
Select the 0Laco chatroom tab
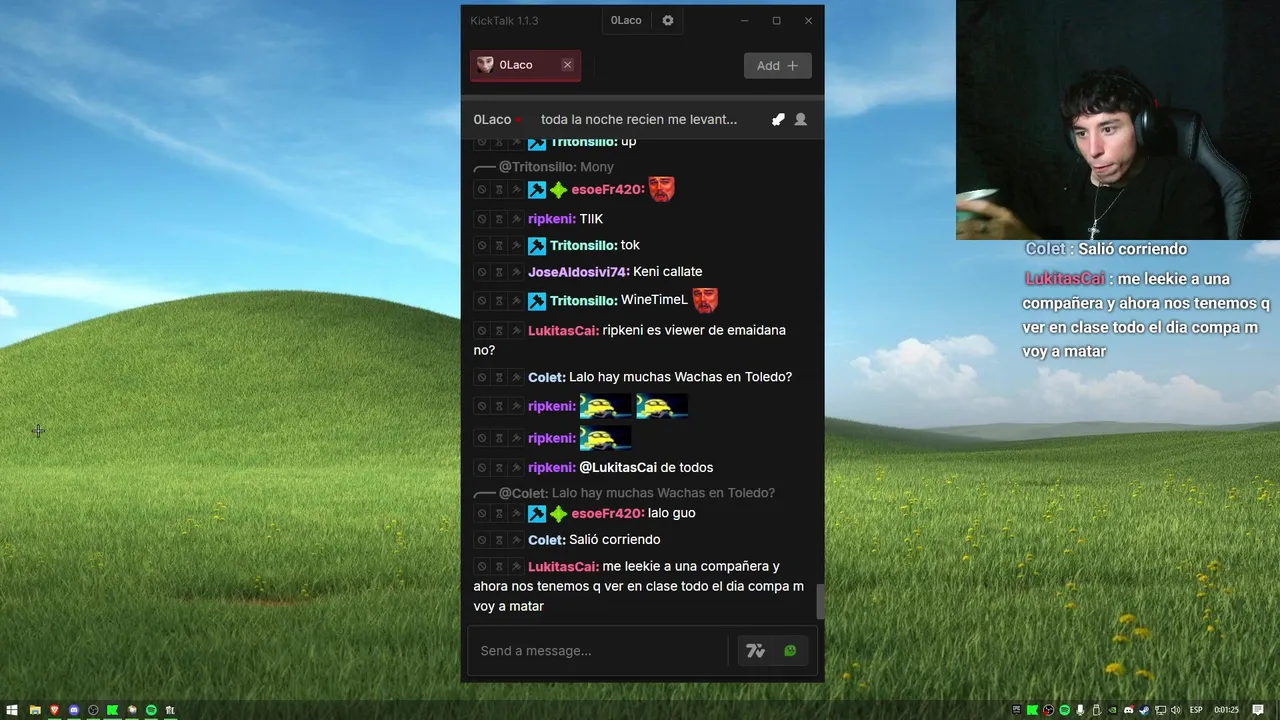pyautogui.click(x=525, y=65)
